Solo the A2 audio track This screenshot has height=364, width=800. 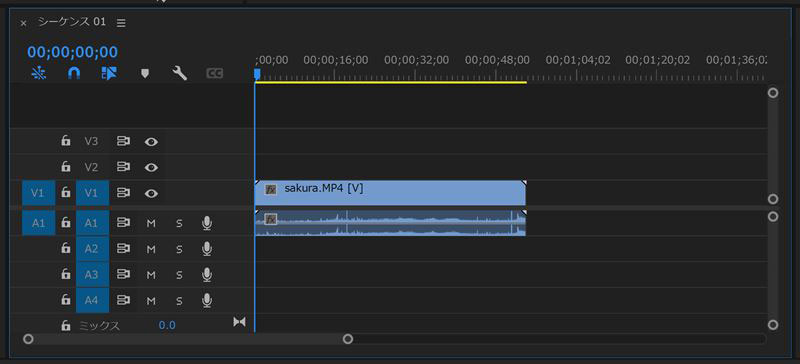179,250
